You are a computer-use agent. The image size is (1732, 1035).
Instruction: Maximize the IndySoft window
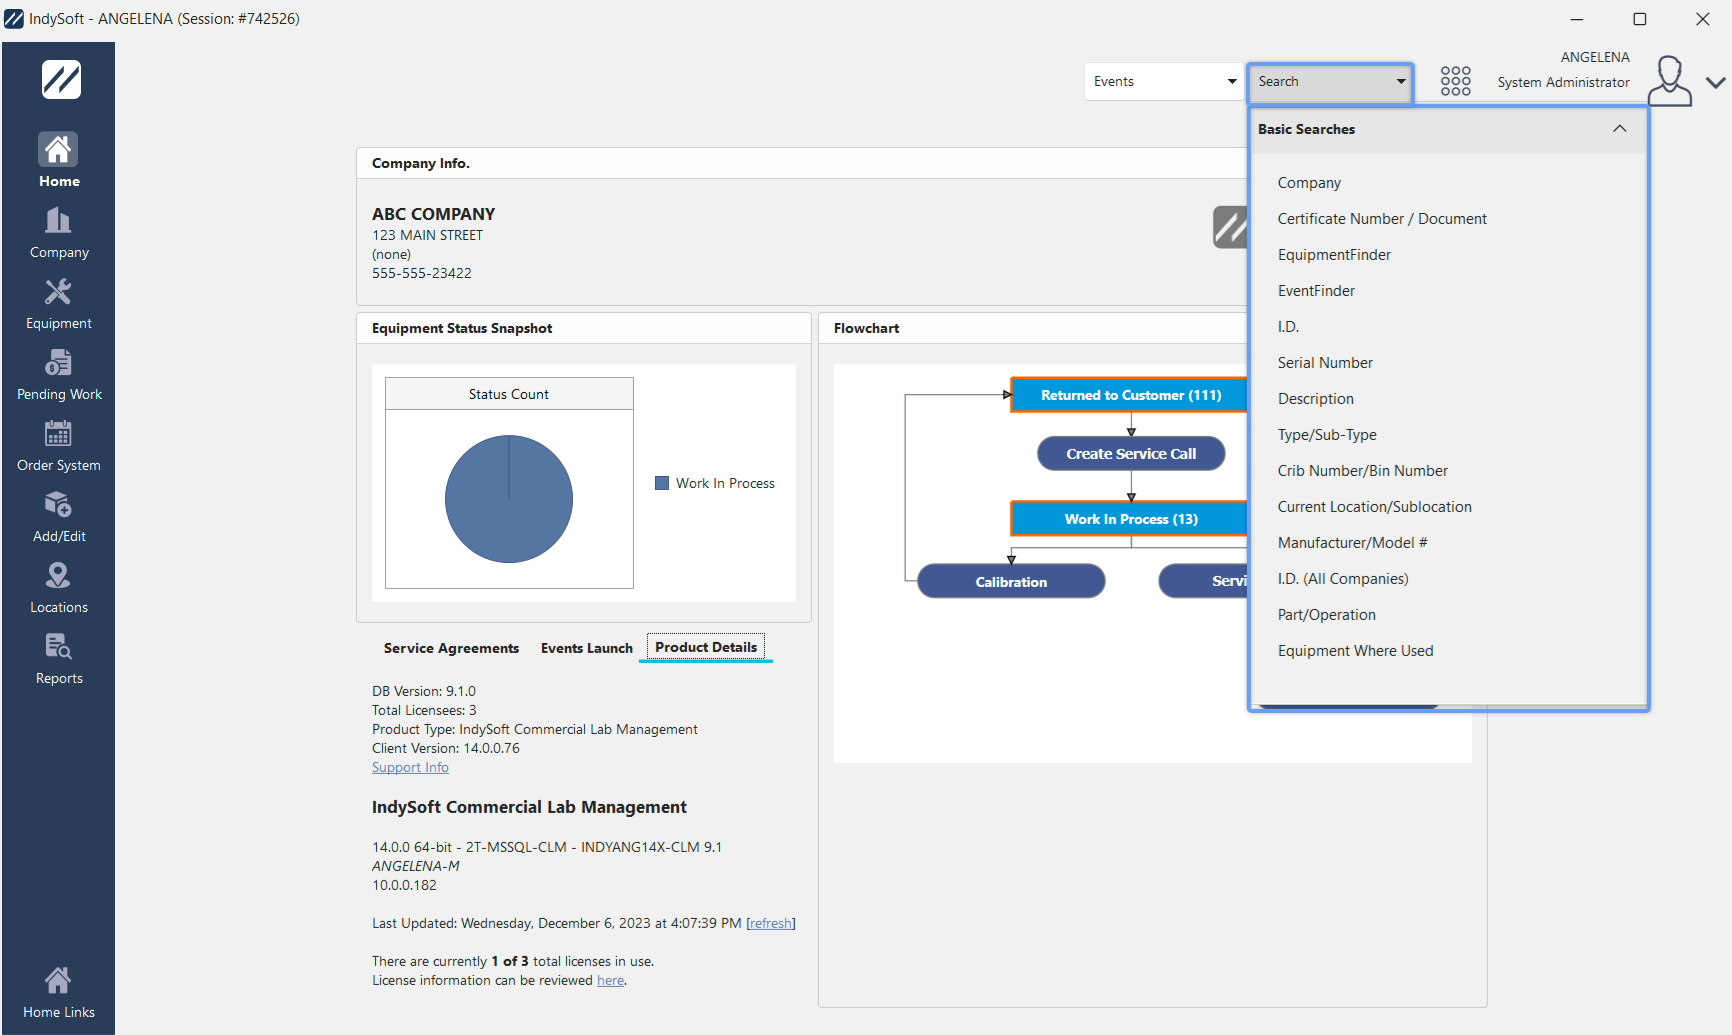[1640, 19]
